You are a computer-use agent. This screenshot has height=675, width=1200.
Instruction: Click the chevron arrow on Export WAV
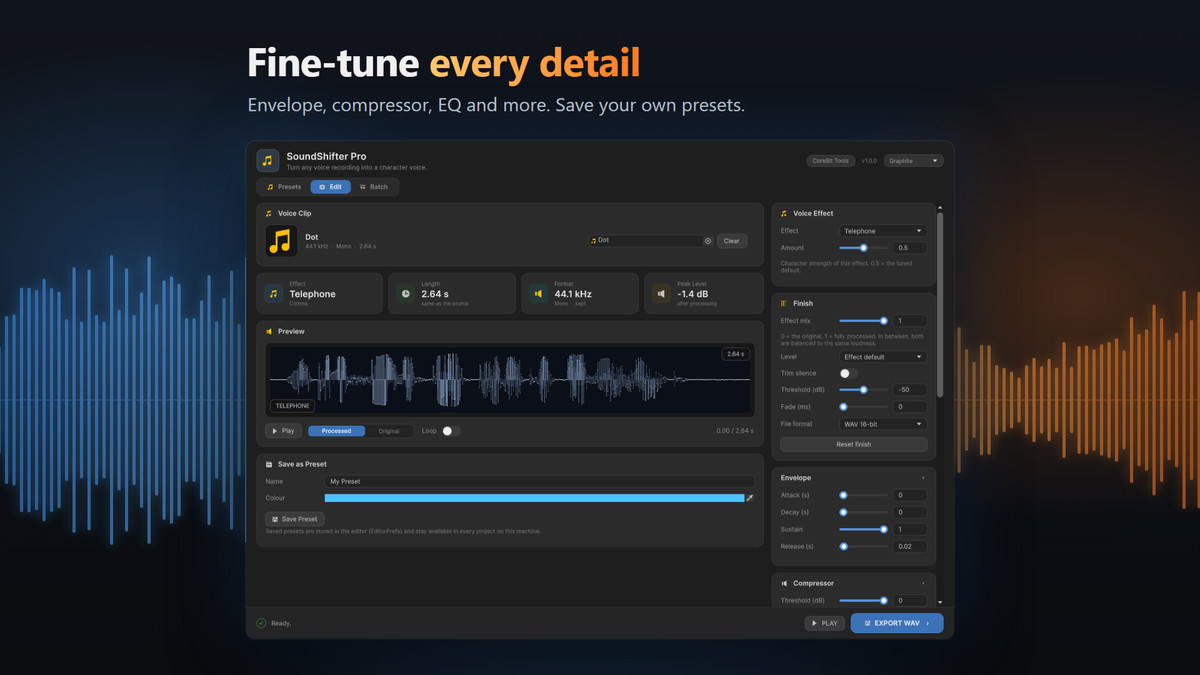[x=928, y=623]
